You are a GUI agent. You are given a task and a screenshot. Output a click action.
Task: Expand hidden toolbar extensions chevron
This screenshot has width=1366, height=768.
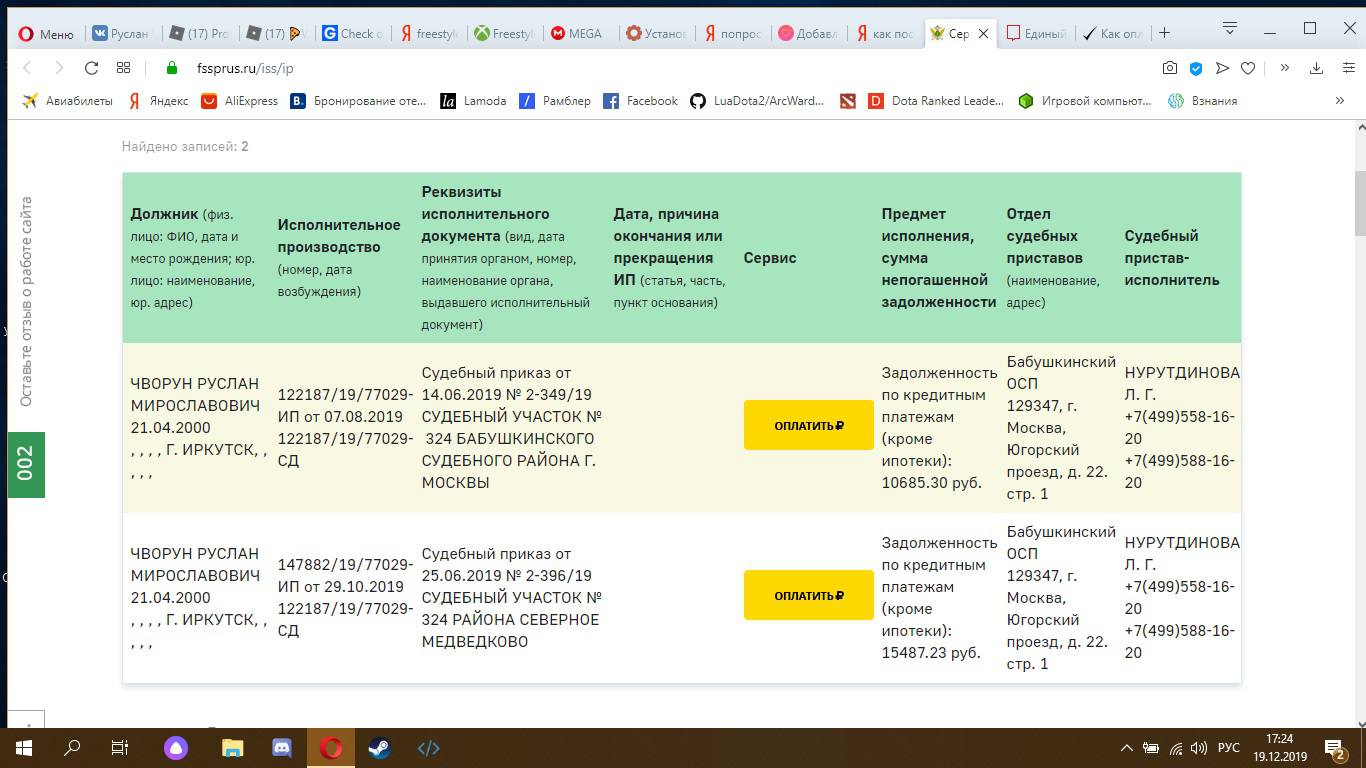(x=1285, y=68)
